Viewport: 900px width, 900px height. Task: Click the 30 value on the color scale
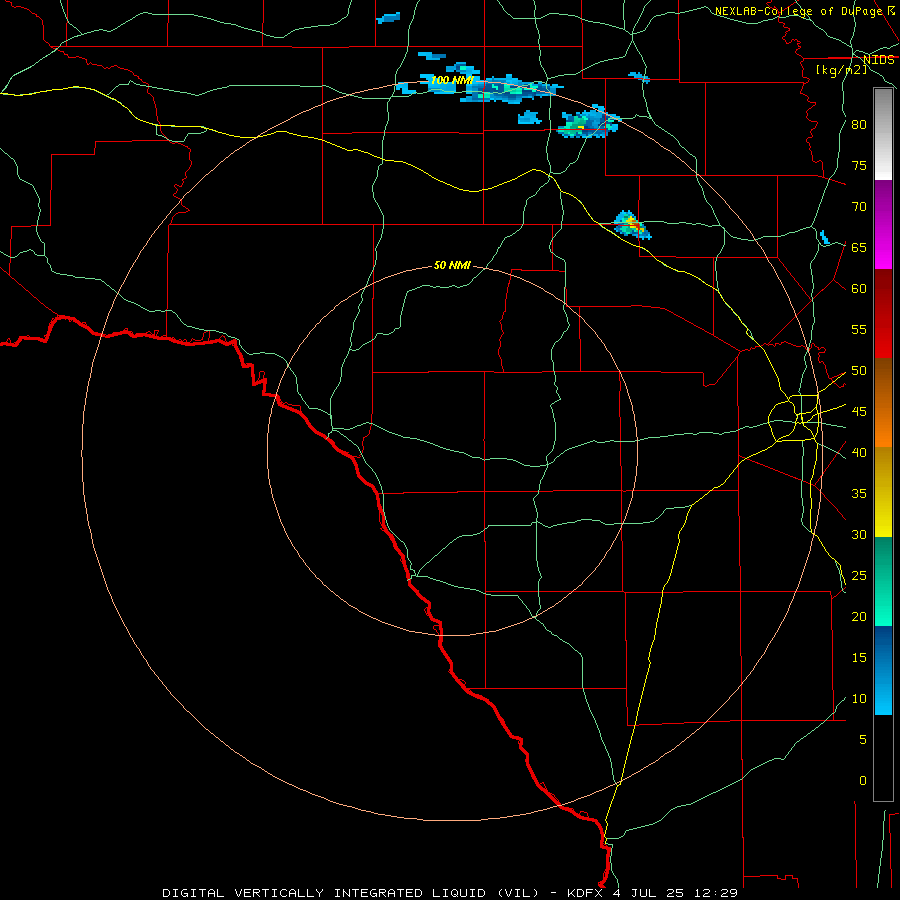coord(859,534)
